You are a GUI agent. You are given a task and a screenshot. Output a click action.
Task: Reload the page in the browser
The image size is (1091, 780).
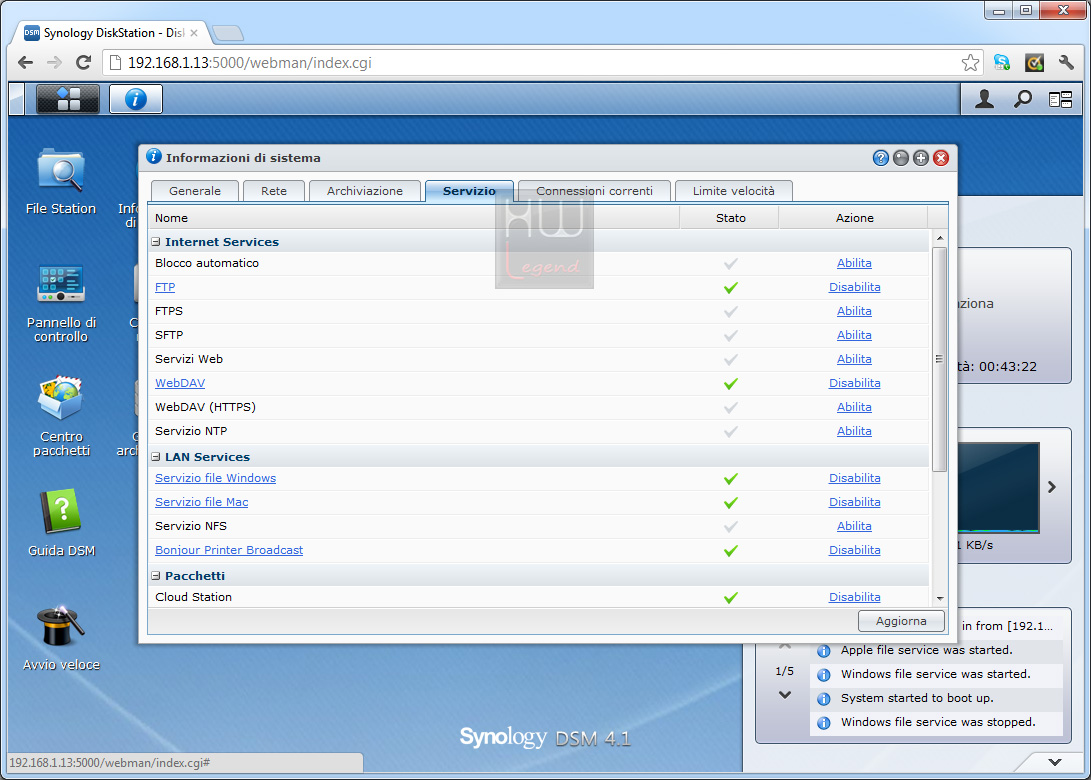coord(83,63)
